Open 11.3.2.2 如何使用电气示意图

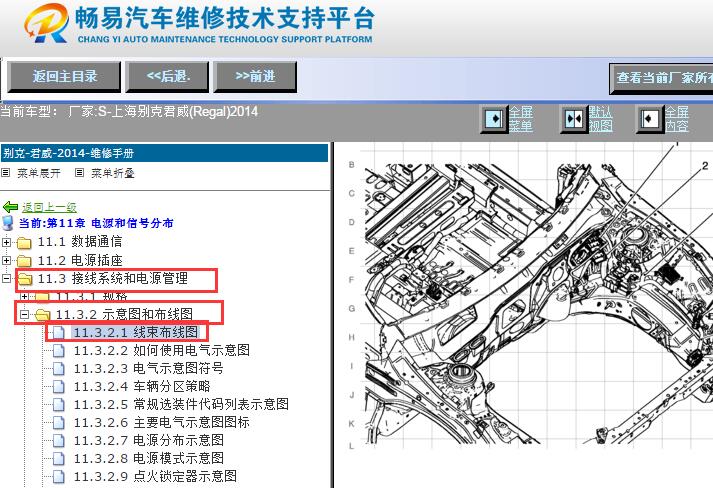coord(161,350)
